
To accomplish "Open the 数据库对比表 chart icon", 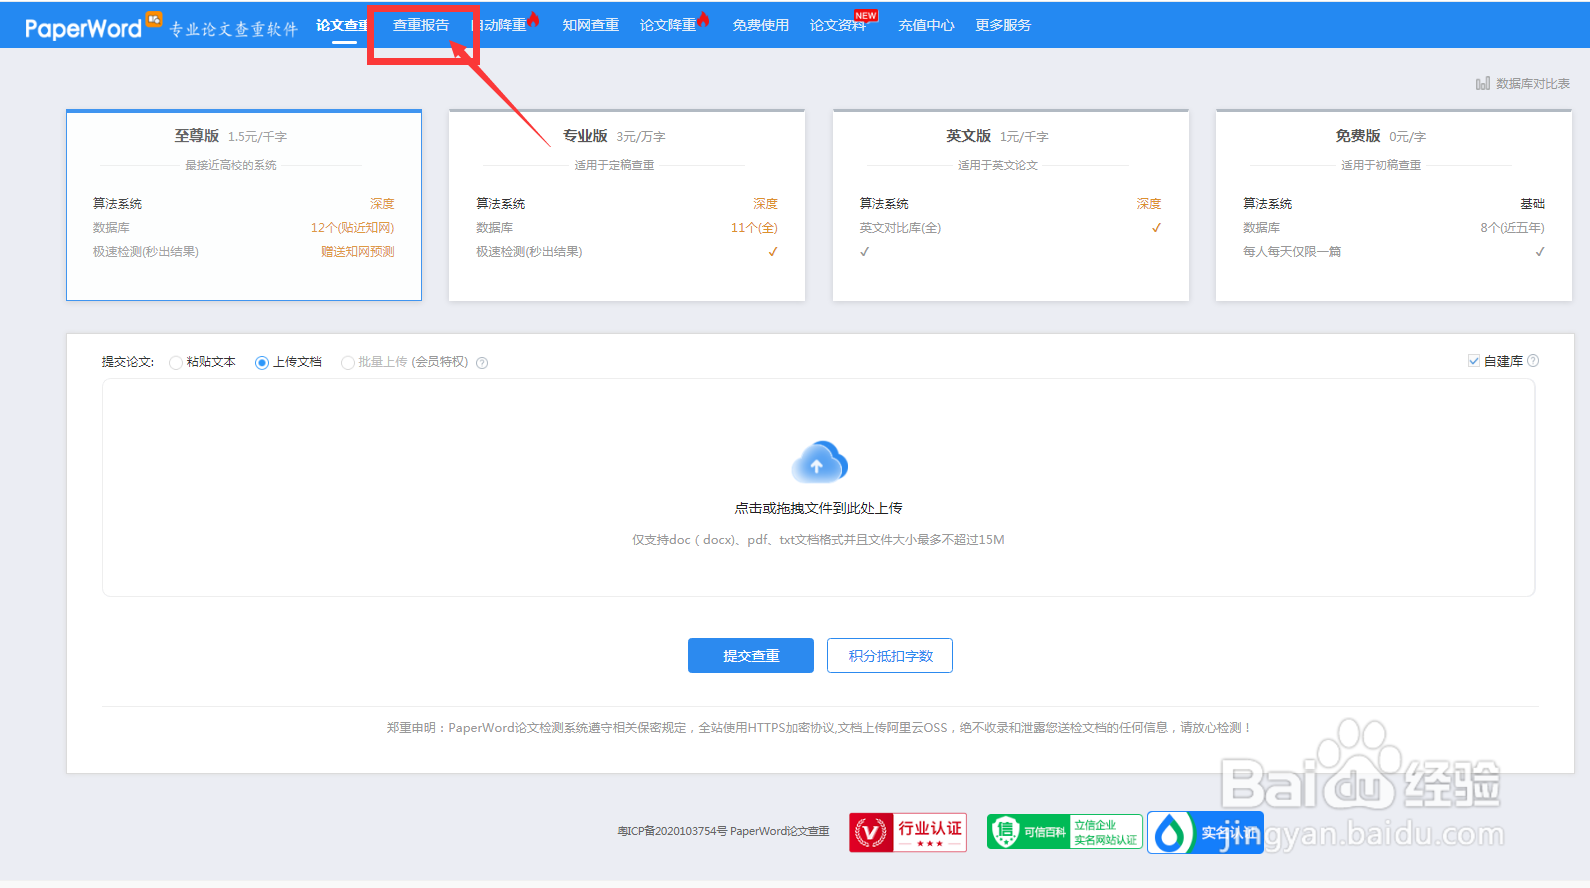I will click(1483, 84).
